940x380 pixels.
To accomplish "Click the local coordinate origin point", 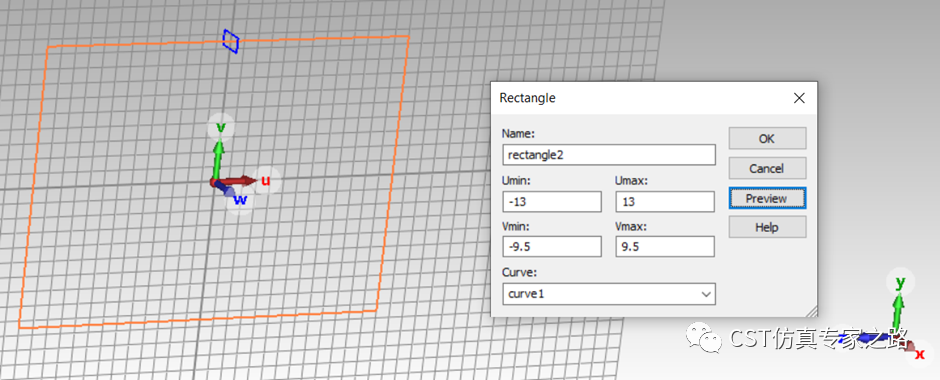I will click(x=214, y=183).
